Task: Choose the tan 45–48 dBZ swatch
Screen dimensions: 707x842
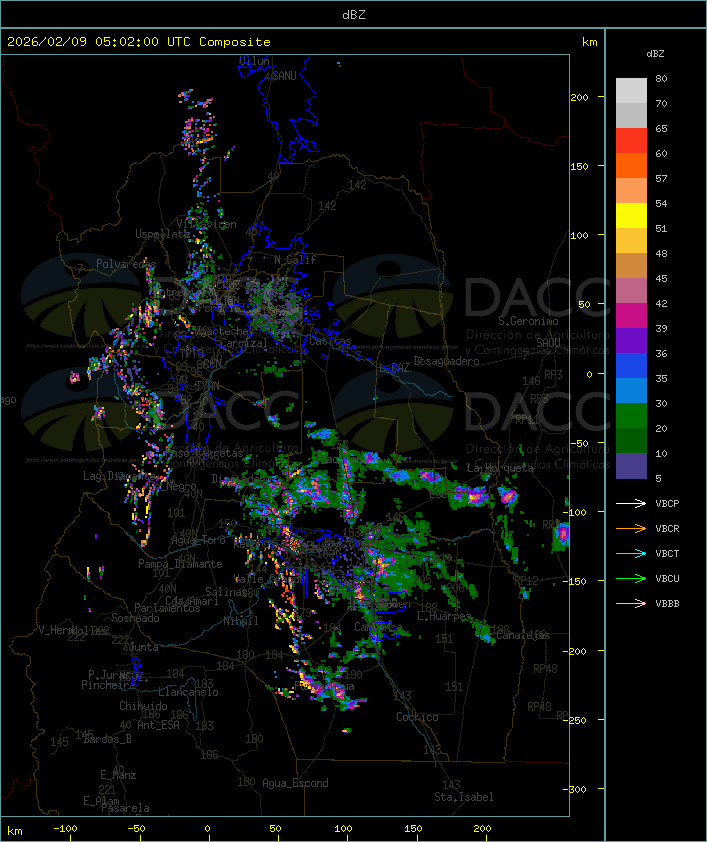Action: click(631, 266)
